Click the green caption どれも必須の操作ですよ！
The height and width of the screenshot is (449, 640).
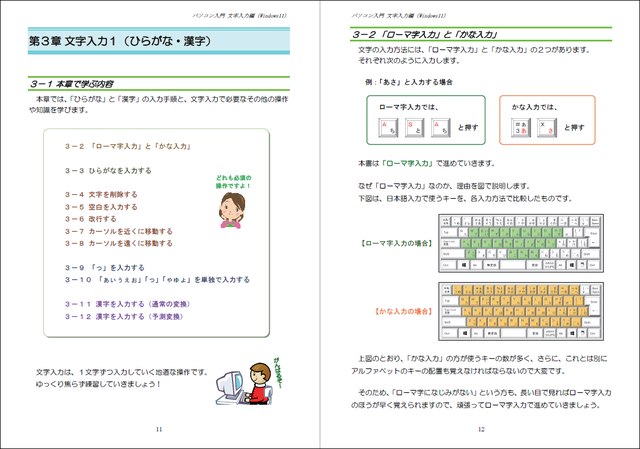tap(233, 182)
